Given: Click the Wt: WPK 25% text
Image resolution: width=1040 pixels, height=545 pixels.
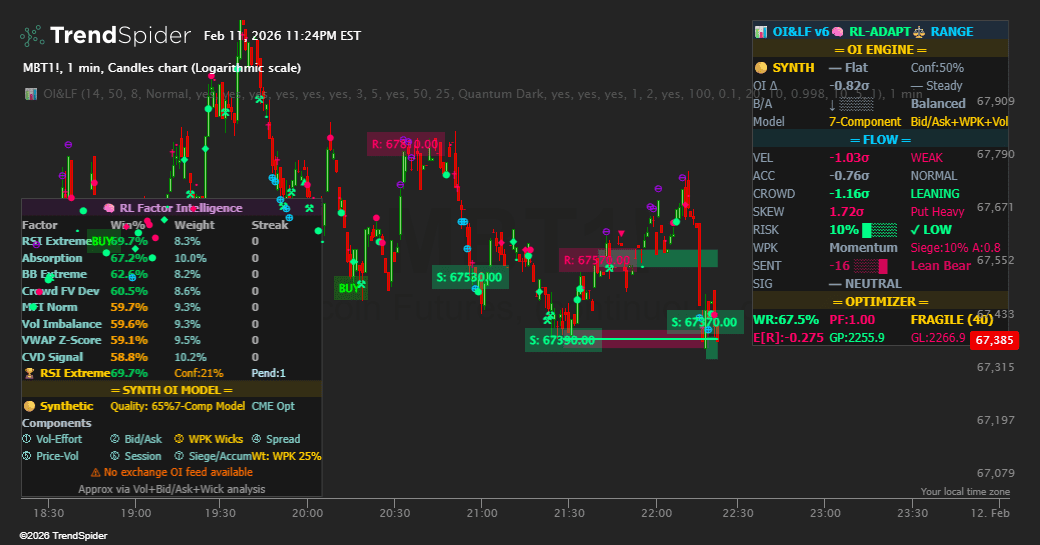Looking at the screenshot, I should click(x=287, y=456).
